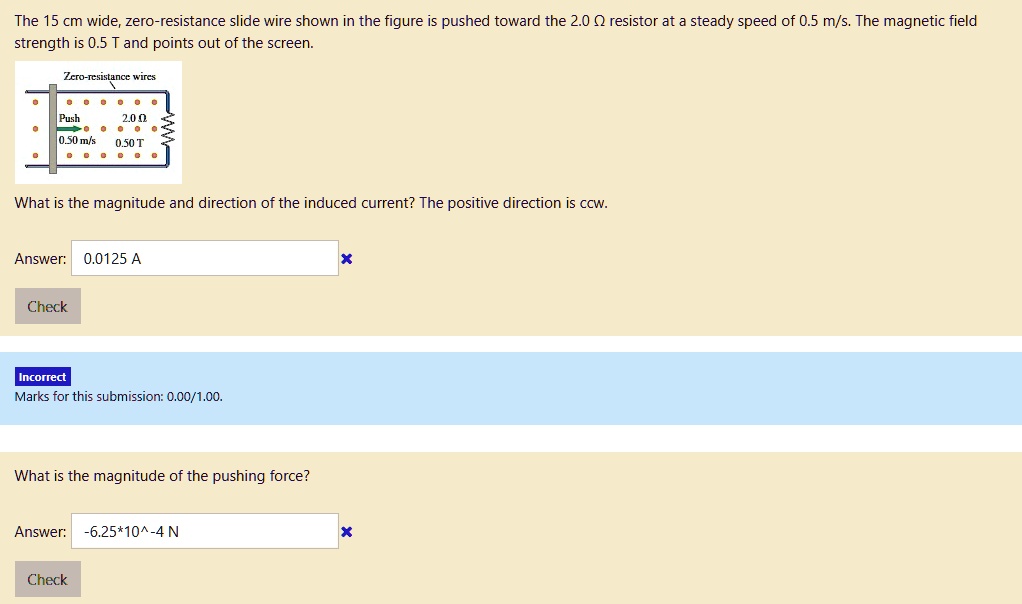This screenshot has width=1022, height=604.
Task: Click the Incorrect badge icon
Action: 42,376
